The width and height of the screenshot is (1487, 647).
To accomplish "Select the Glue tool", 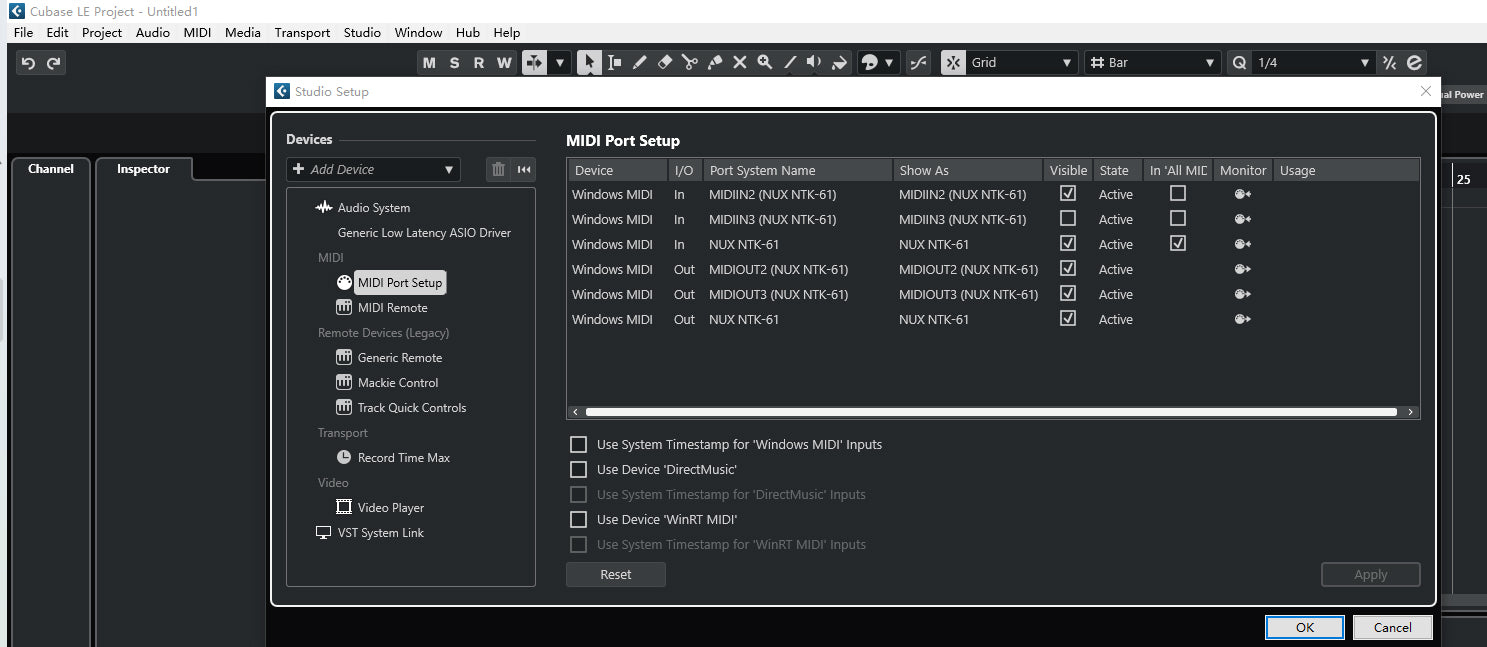I will point(715,62).
